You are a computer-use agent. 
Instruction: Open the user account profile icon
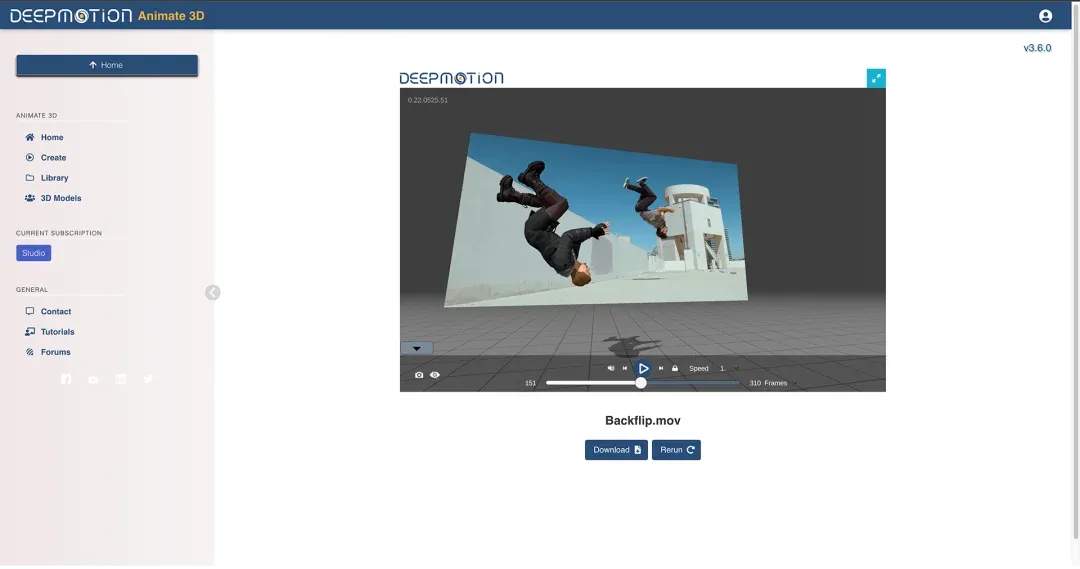coord(1045,16)
